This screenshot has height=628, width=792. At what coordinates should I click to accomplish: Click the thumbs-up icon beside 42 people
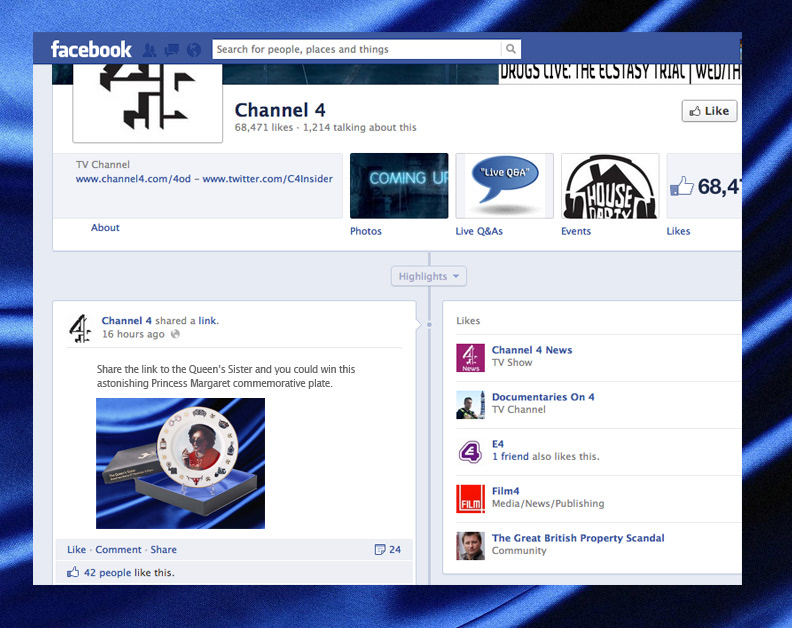pos(73,572)
